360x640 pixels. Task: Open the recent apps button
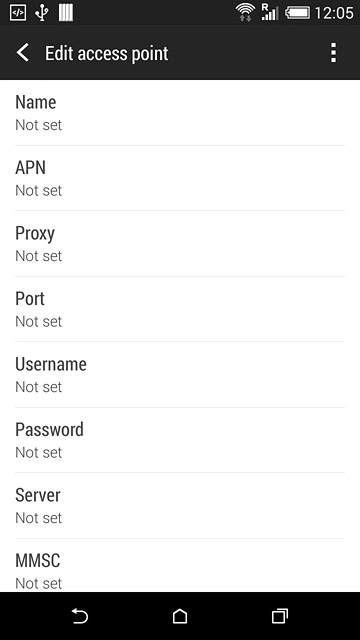[x=280, y=616]
